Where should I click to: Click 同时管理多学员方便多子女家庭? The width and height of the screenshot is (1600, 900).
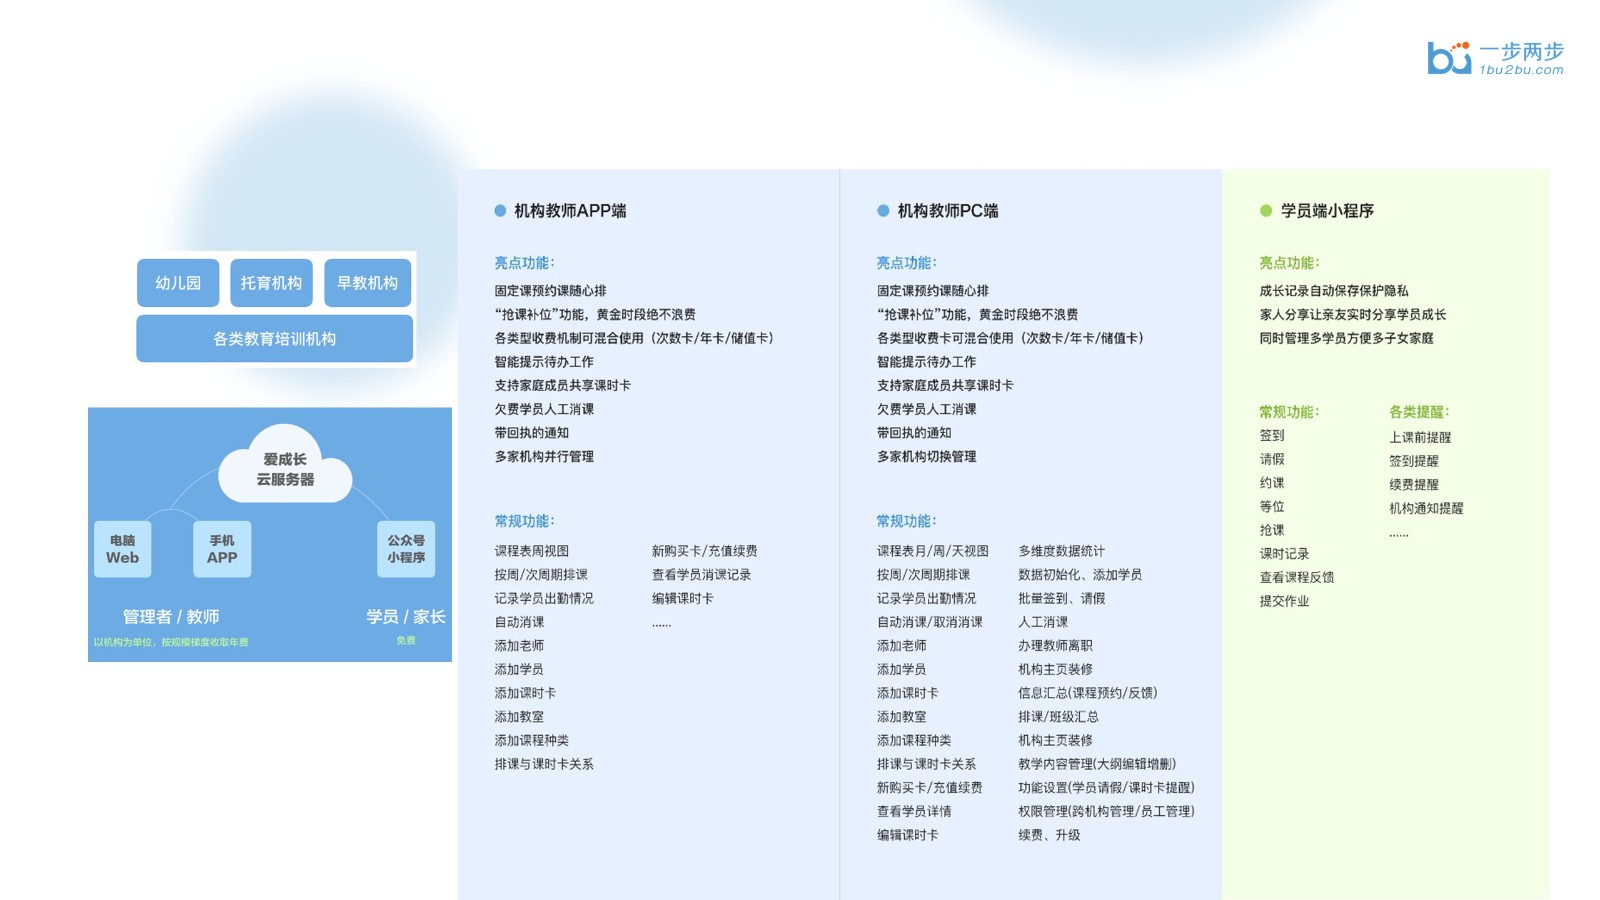click(x=1346, y=339)
